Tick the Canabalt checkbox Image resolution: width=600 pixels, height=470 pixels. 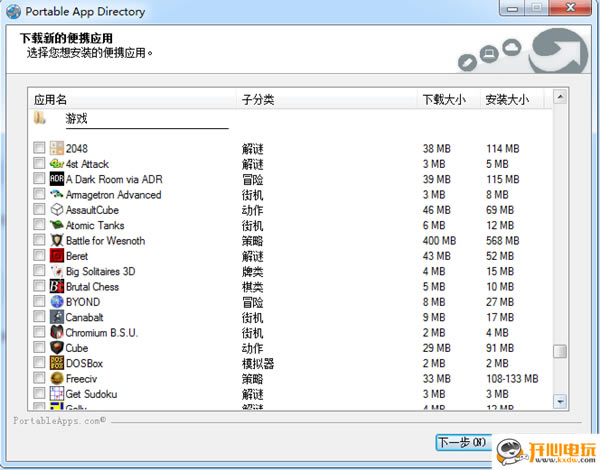(x=39, y=317)
